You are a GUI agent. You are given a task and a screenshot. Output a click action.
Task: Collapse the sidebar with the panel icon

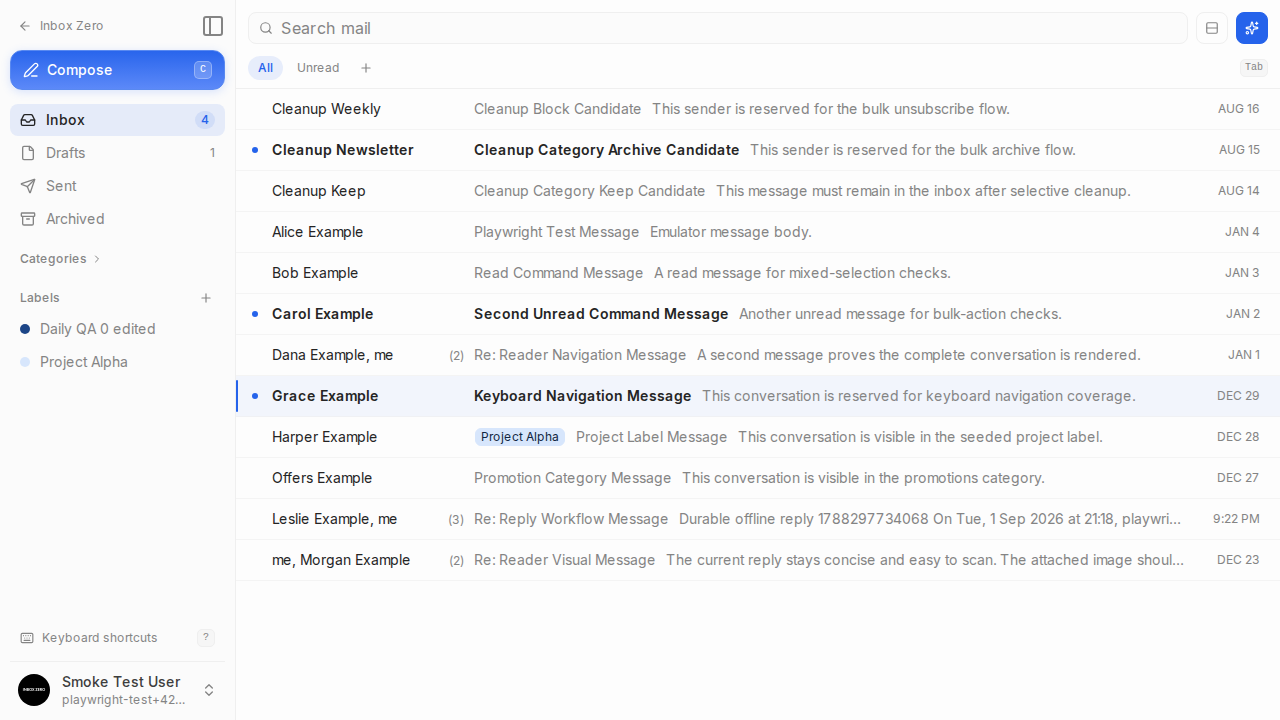[x=212, y=26]
